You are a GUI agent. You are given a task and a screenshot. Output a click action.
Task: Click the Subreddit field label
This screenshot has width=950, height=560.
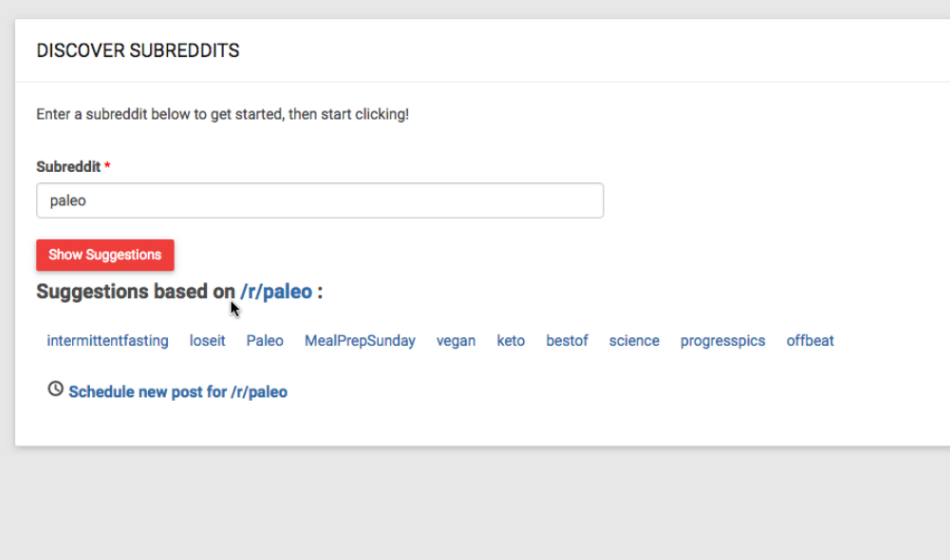click(x=68, y=167)
